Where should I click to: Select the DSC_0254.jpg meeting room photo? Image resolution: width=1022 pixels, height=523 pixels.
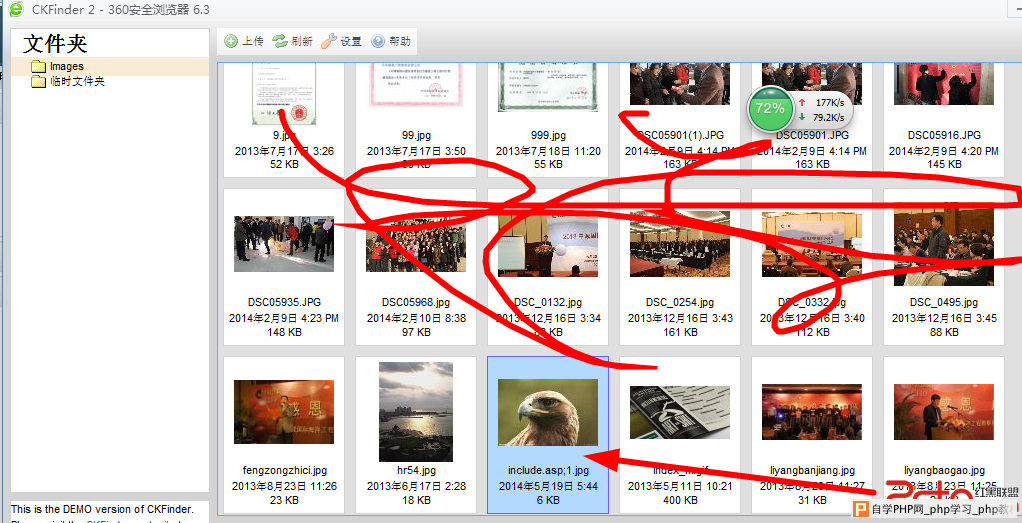coord(680,244)
